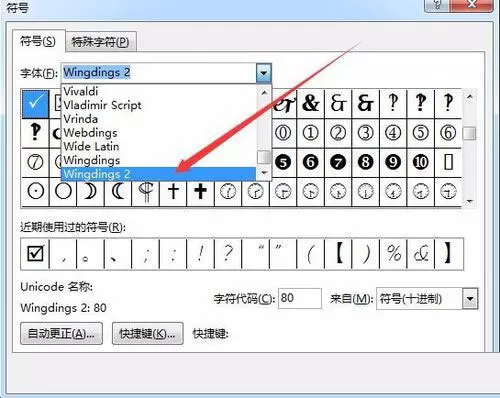Image resolution: width=500 pixels, height=398 pixels.
Task: Select circled digit zero symbol
Action: (x=283, y=133)
